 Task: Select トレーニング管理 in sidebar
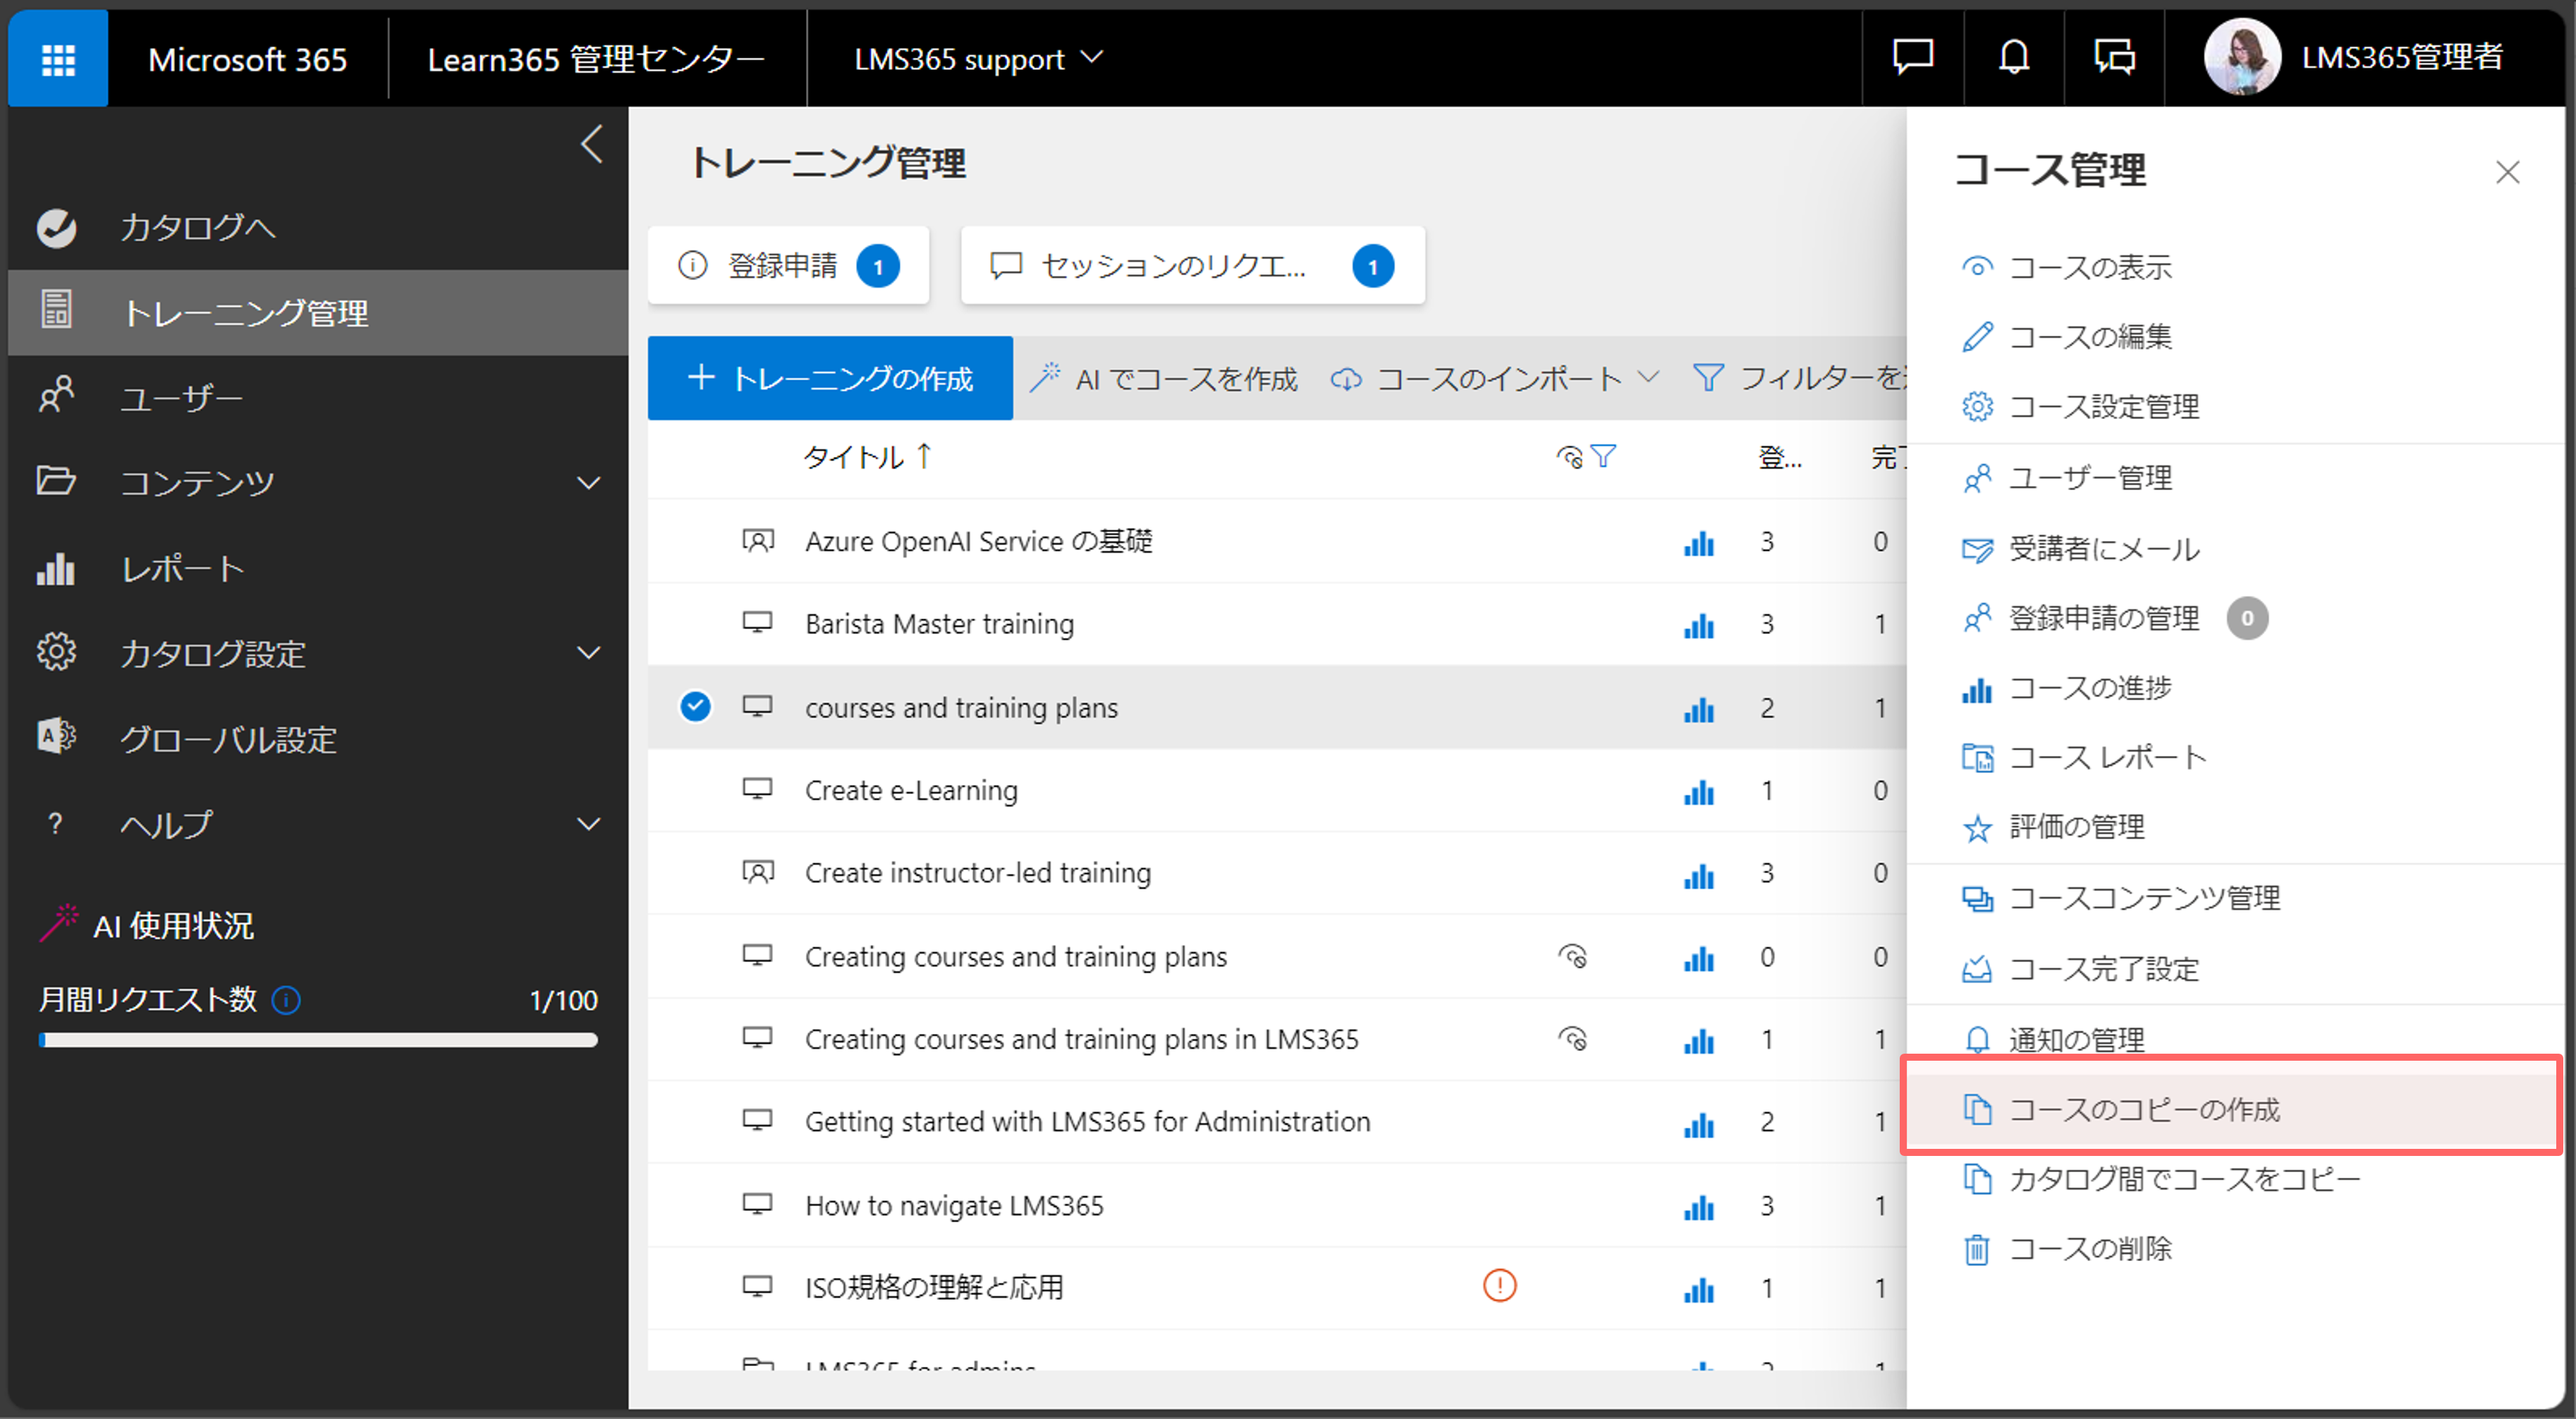click(x=318, y=312)
